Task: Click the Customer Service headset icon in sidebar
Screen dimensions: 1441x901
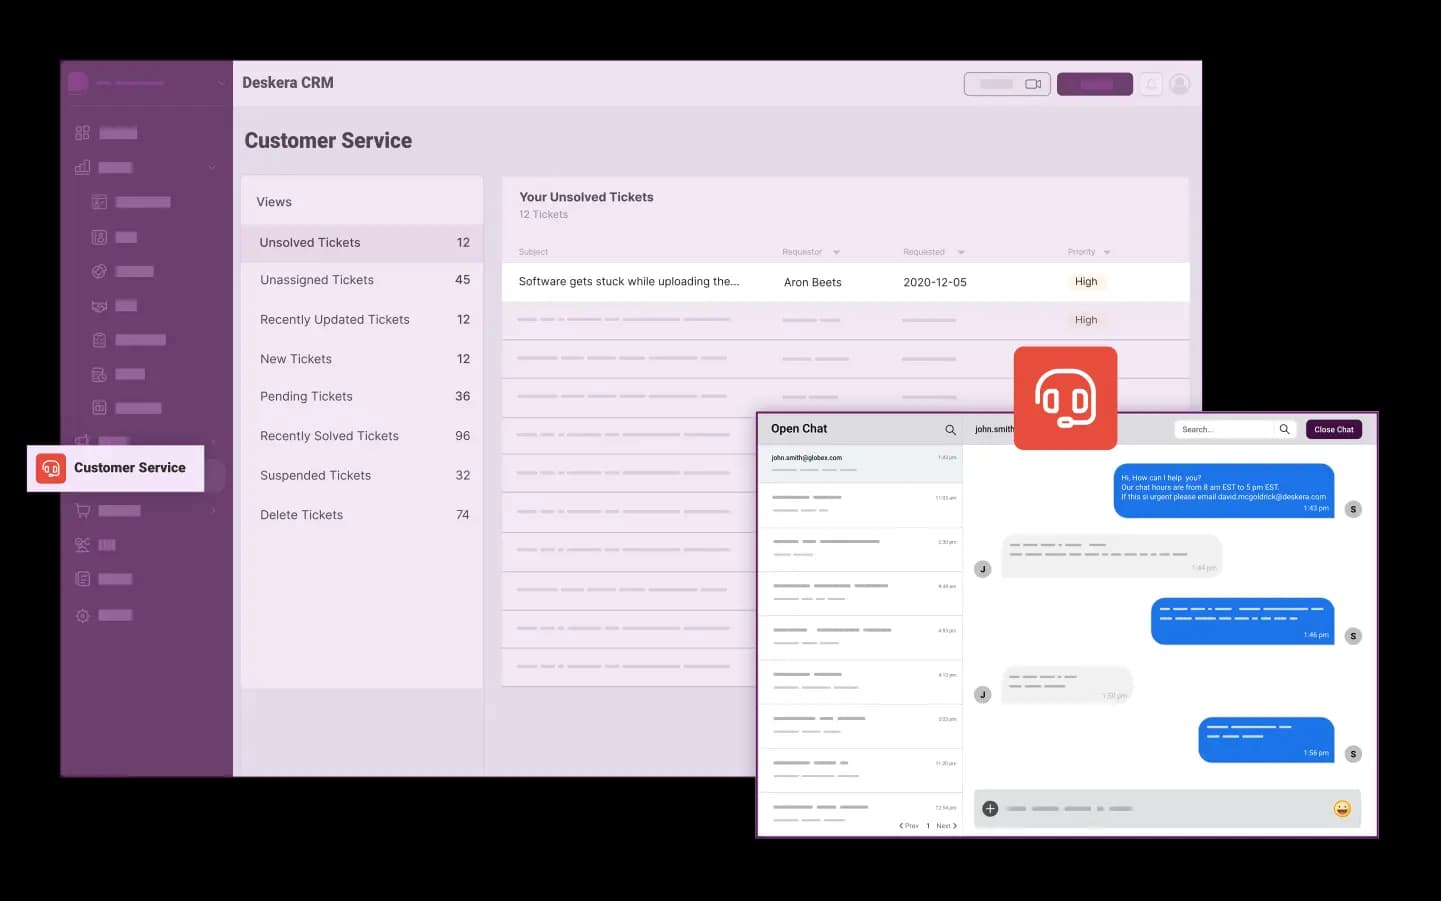Action: [51, 468]
